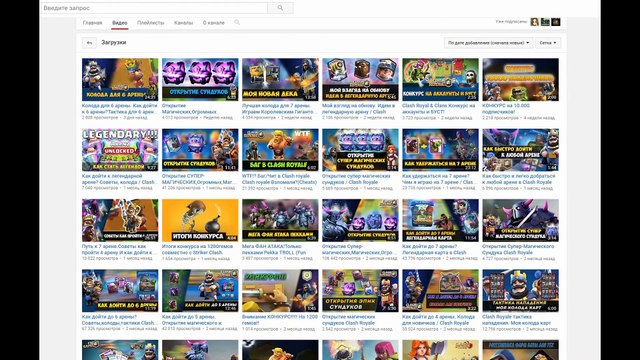
Task: Open the КАК ДОЙТИ ДО 6 АРЕНЫ thumbnail
Action: tap(120, 291)
